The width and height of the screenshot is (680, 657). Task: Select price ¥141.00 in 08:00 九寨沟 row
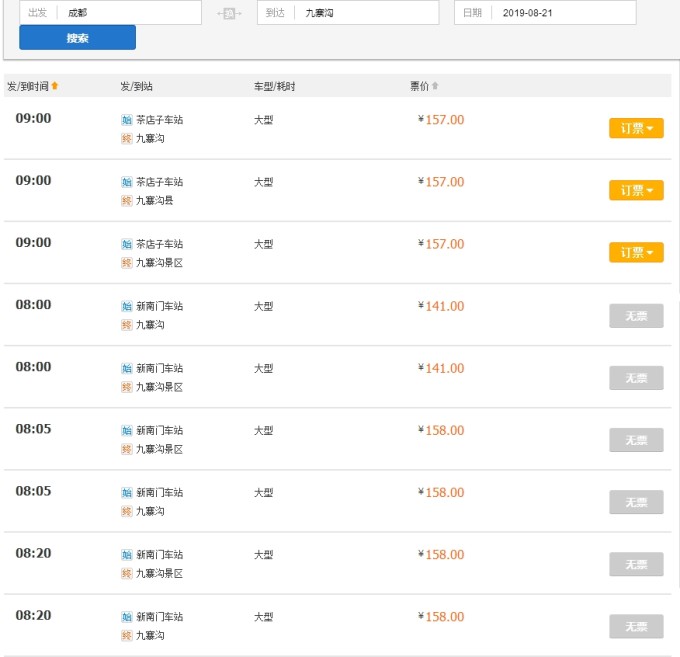(441, 306)
